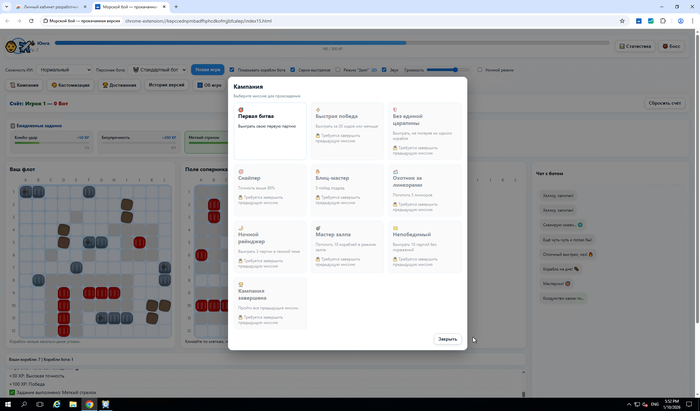Switch to Личный кабинет разработчика browser tab
700x411 pixels.
tap(40, 6)
